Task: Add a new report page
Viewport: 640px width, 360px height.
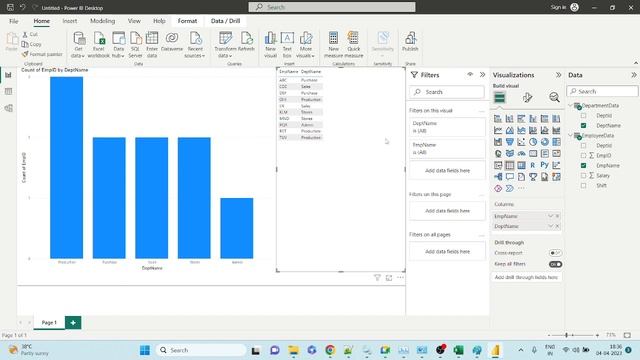Action: 73,322
